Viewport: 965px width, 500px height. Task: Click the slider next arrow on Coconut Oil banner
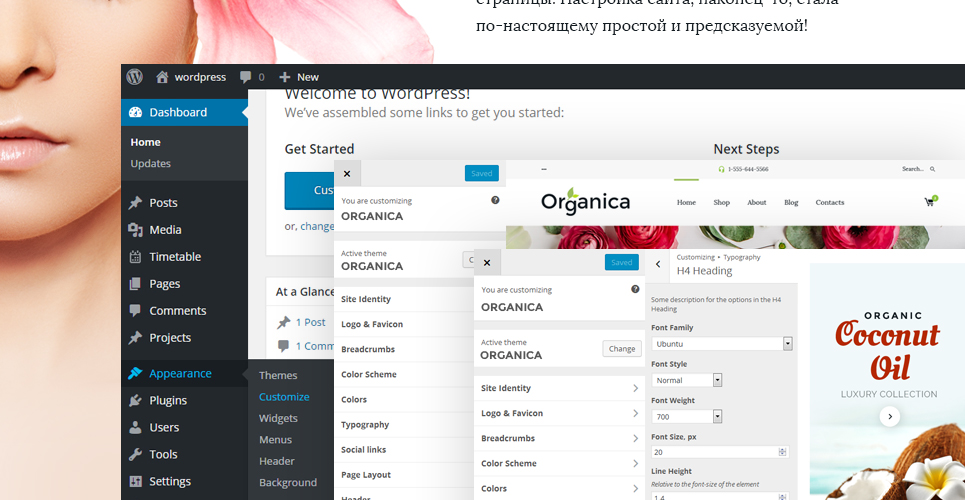pos(889,417)
